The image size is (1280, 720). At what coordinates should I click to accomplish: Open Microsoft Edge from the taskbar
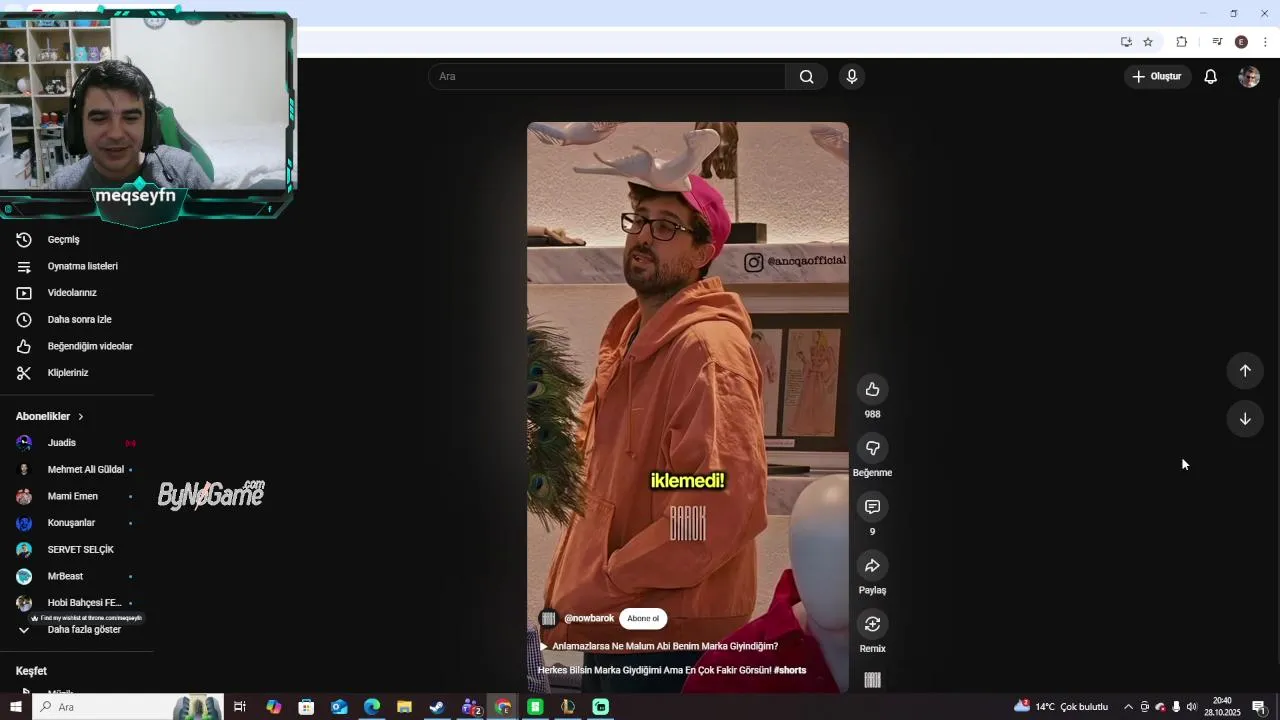coord(372,707)
